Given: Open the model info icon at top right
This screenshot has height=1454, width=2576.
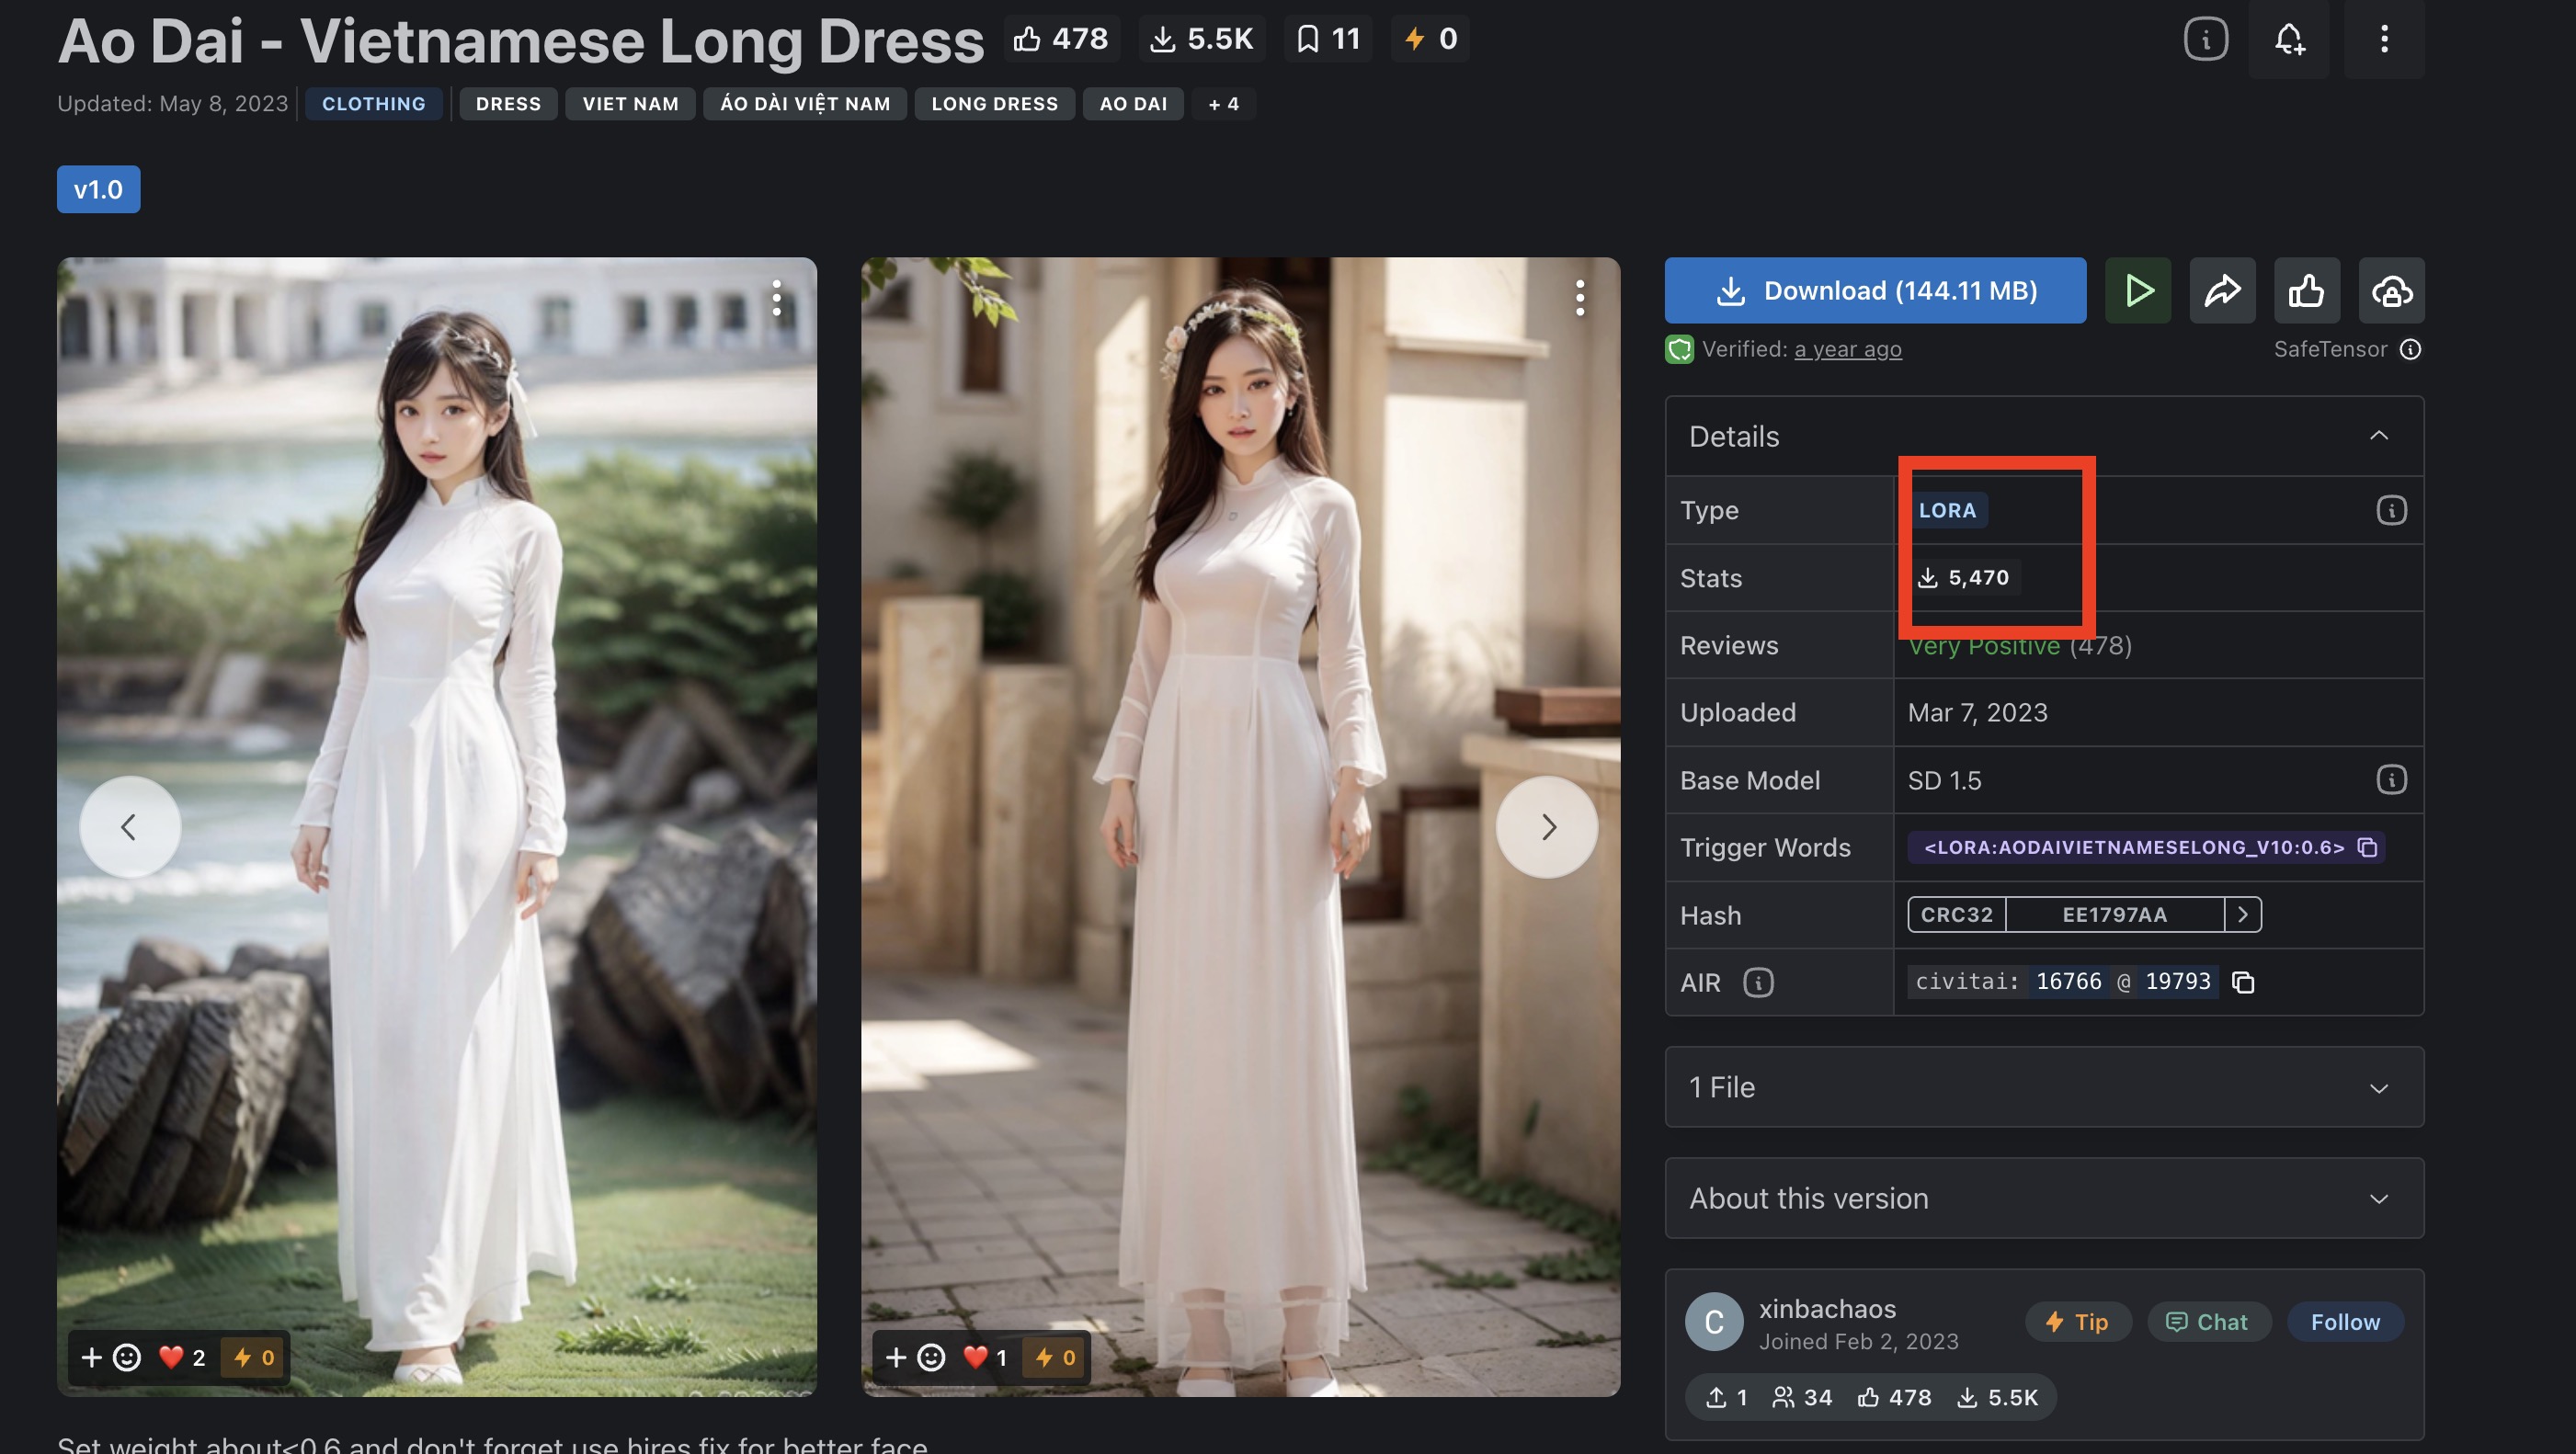Looking at the screenshot, I should point(2205,39).
